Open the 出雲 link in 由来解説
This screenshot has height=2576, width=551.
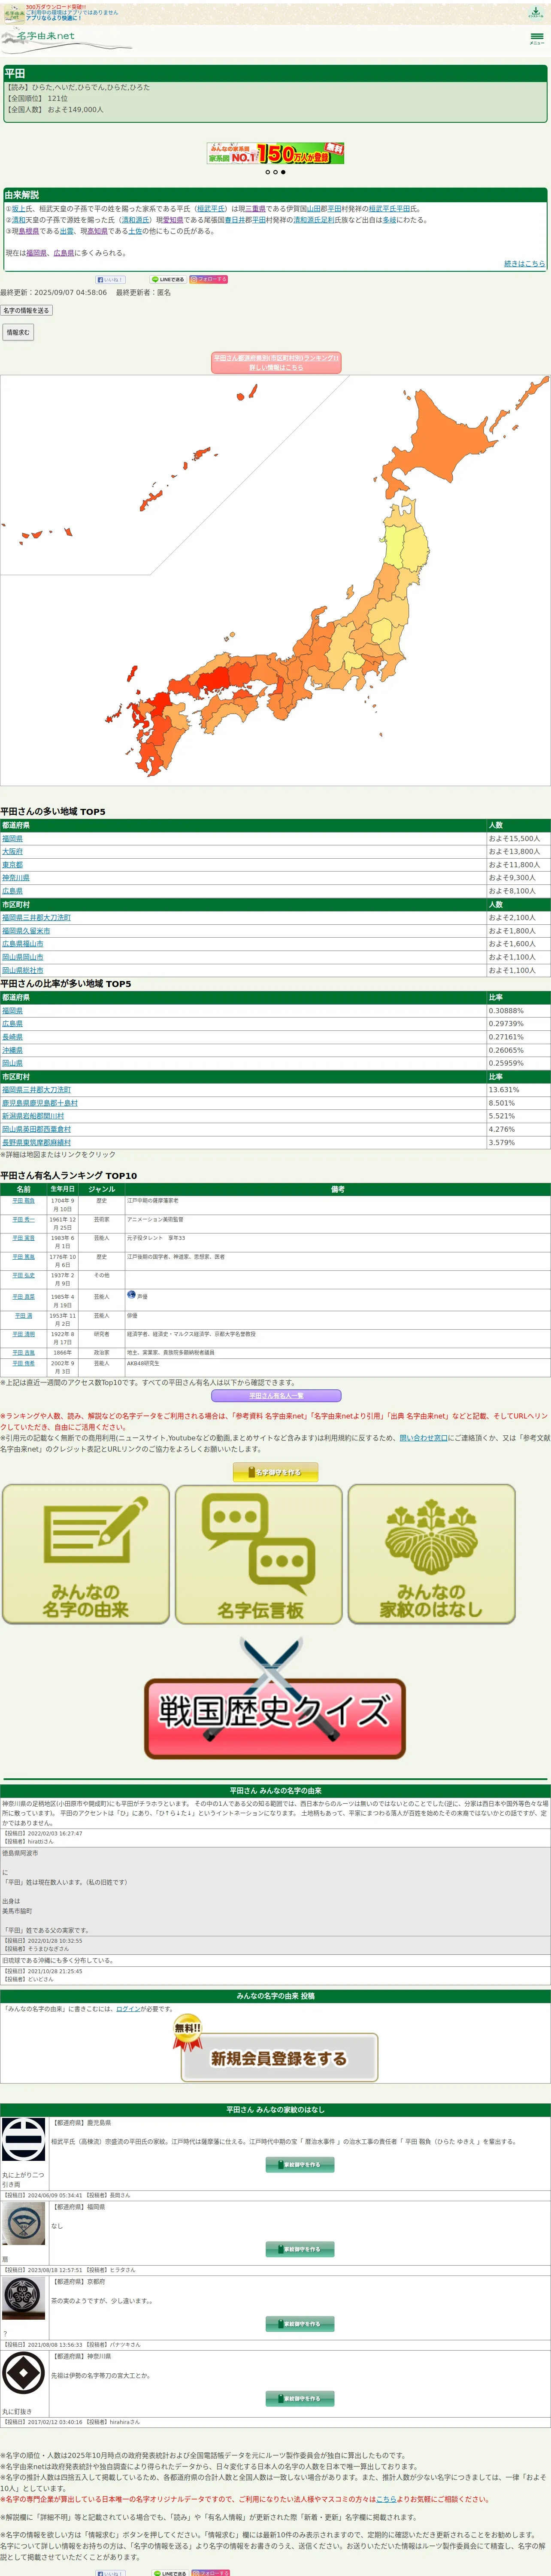coord(67,231)
